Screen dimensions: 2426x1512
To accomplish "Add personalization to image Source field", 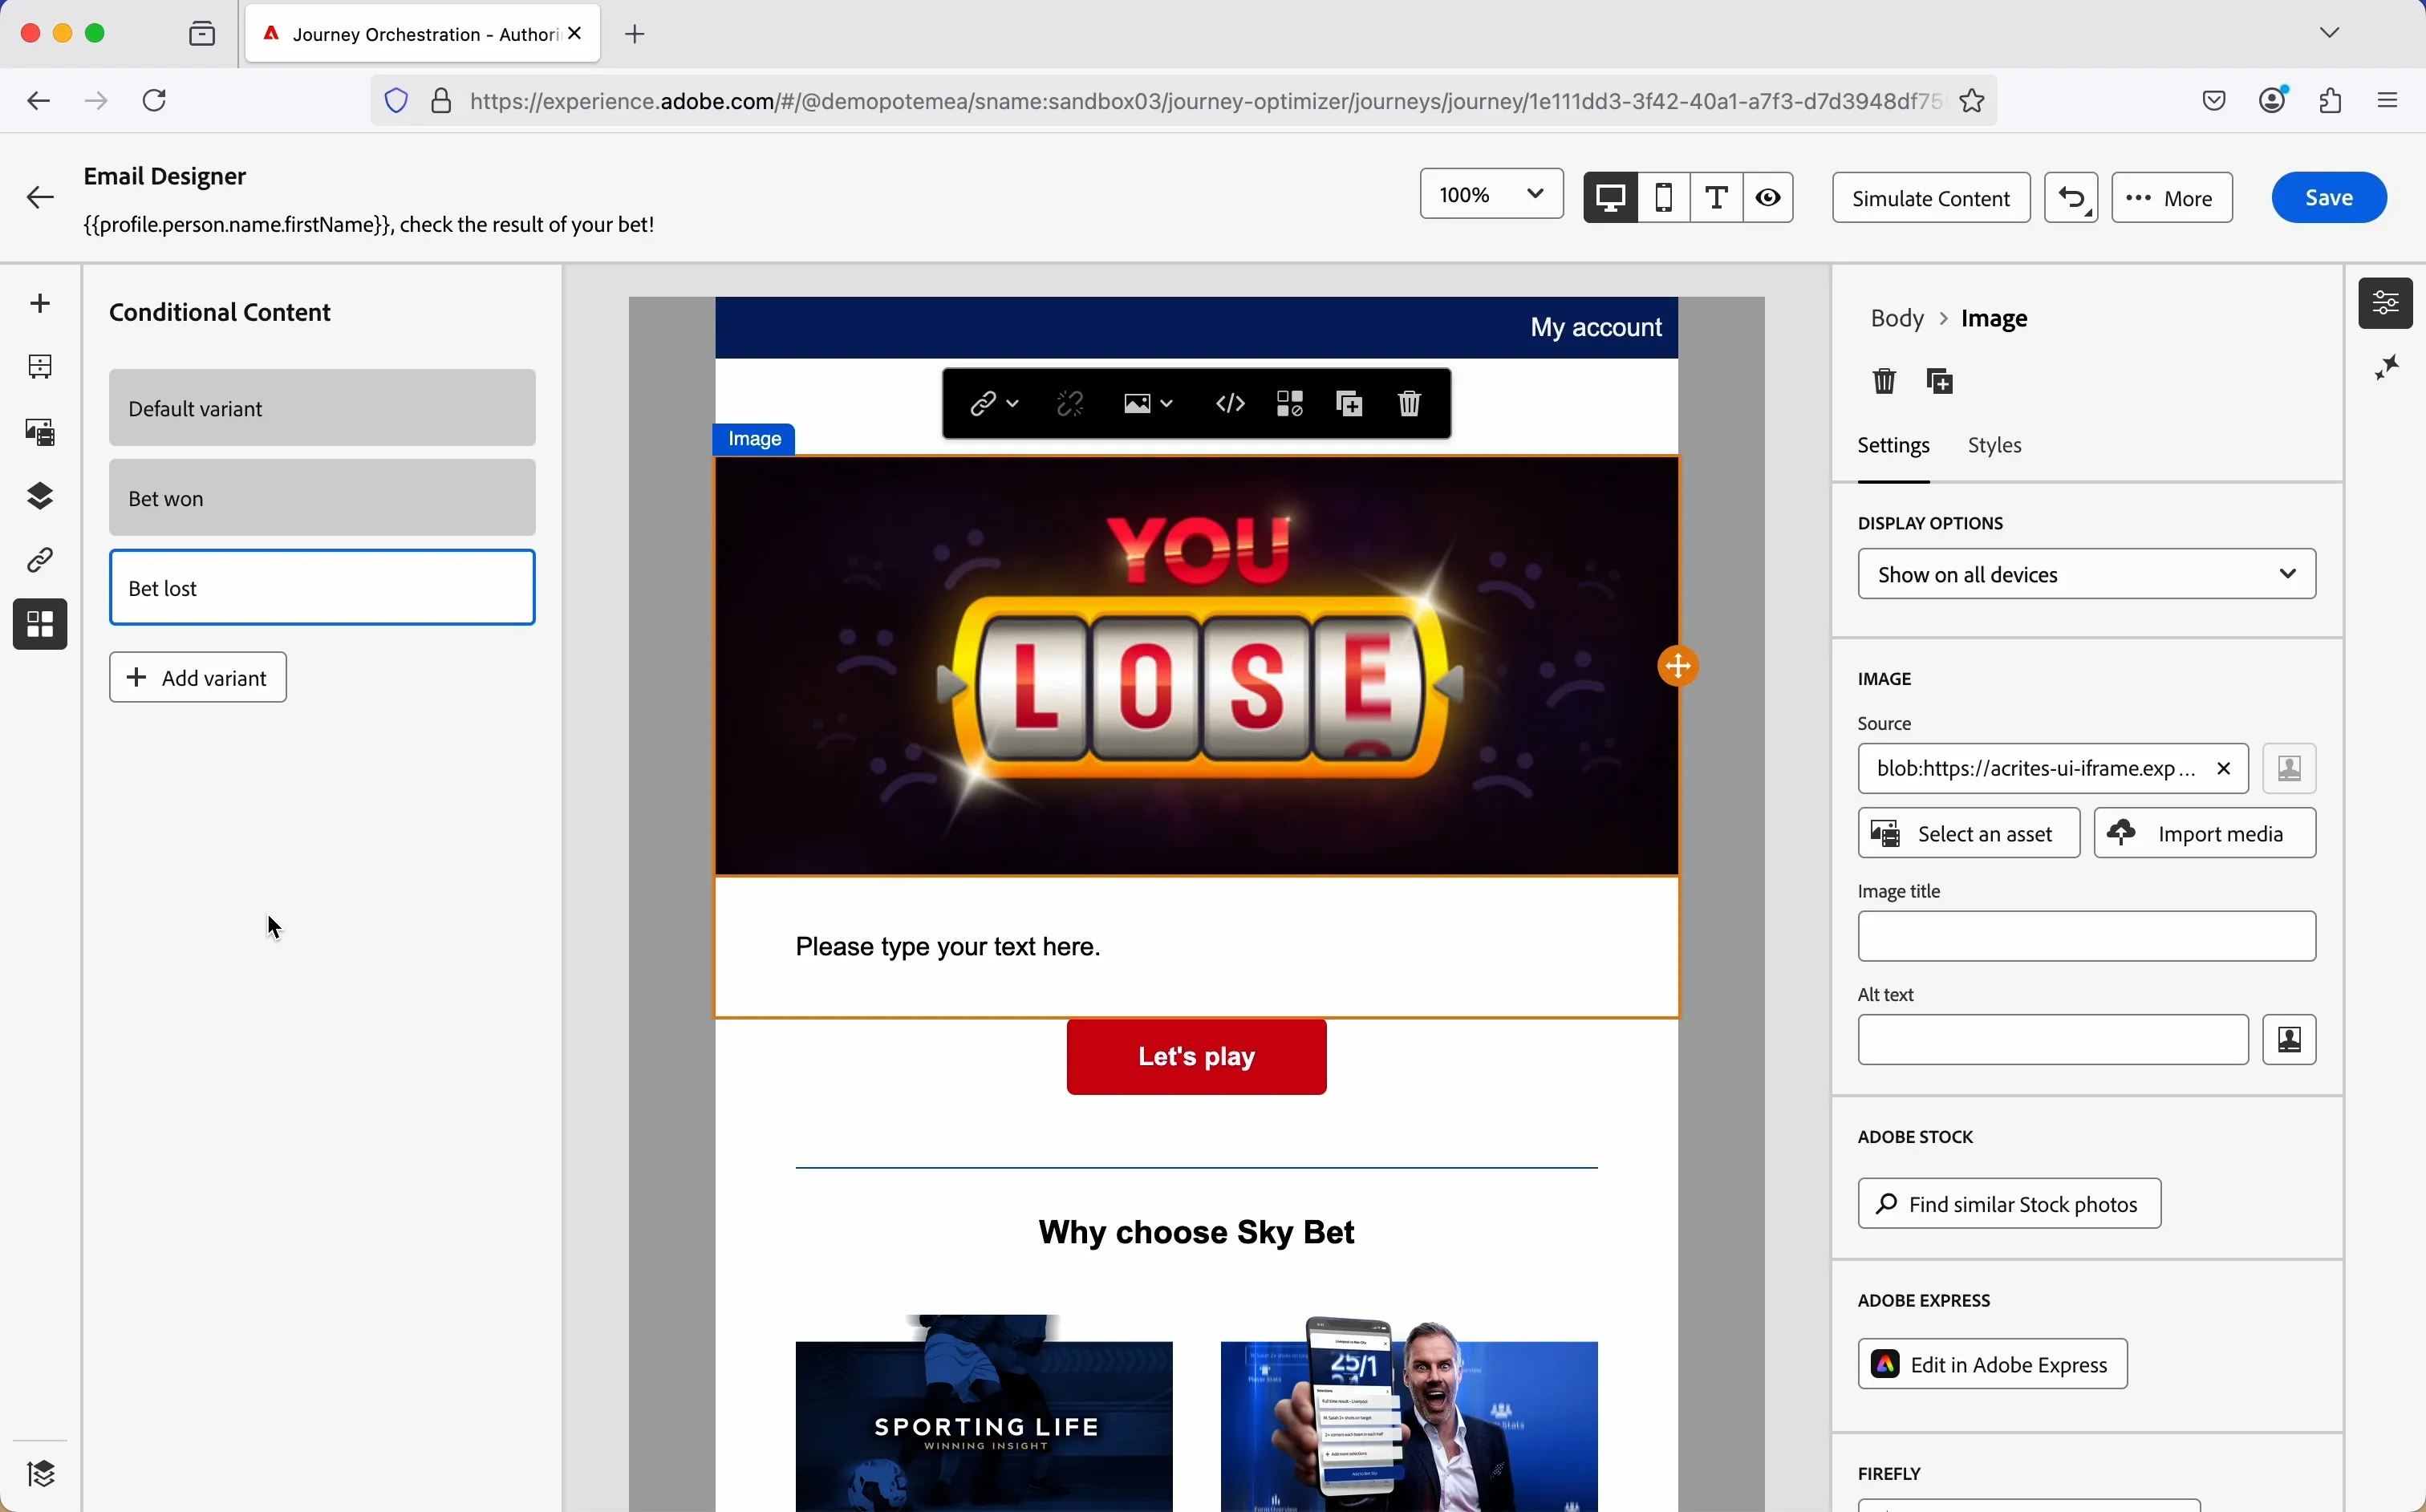I will tap(2290, 769).
